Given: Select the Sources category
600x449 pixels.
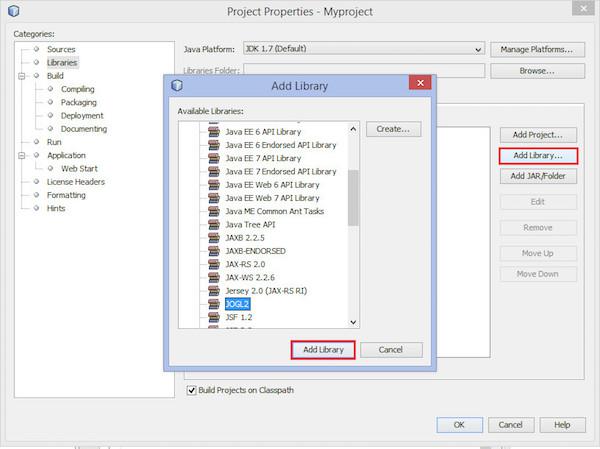Looking at the screenshot, I should tap(61, 49).
